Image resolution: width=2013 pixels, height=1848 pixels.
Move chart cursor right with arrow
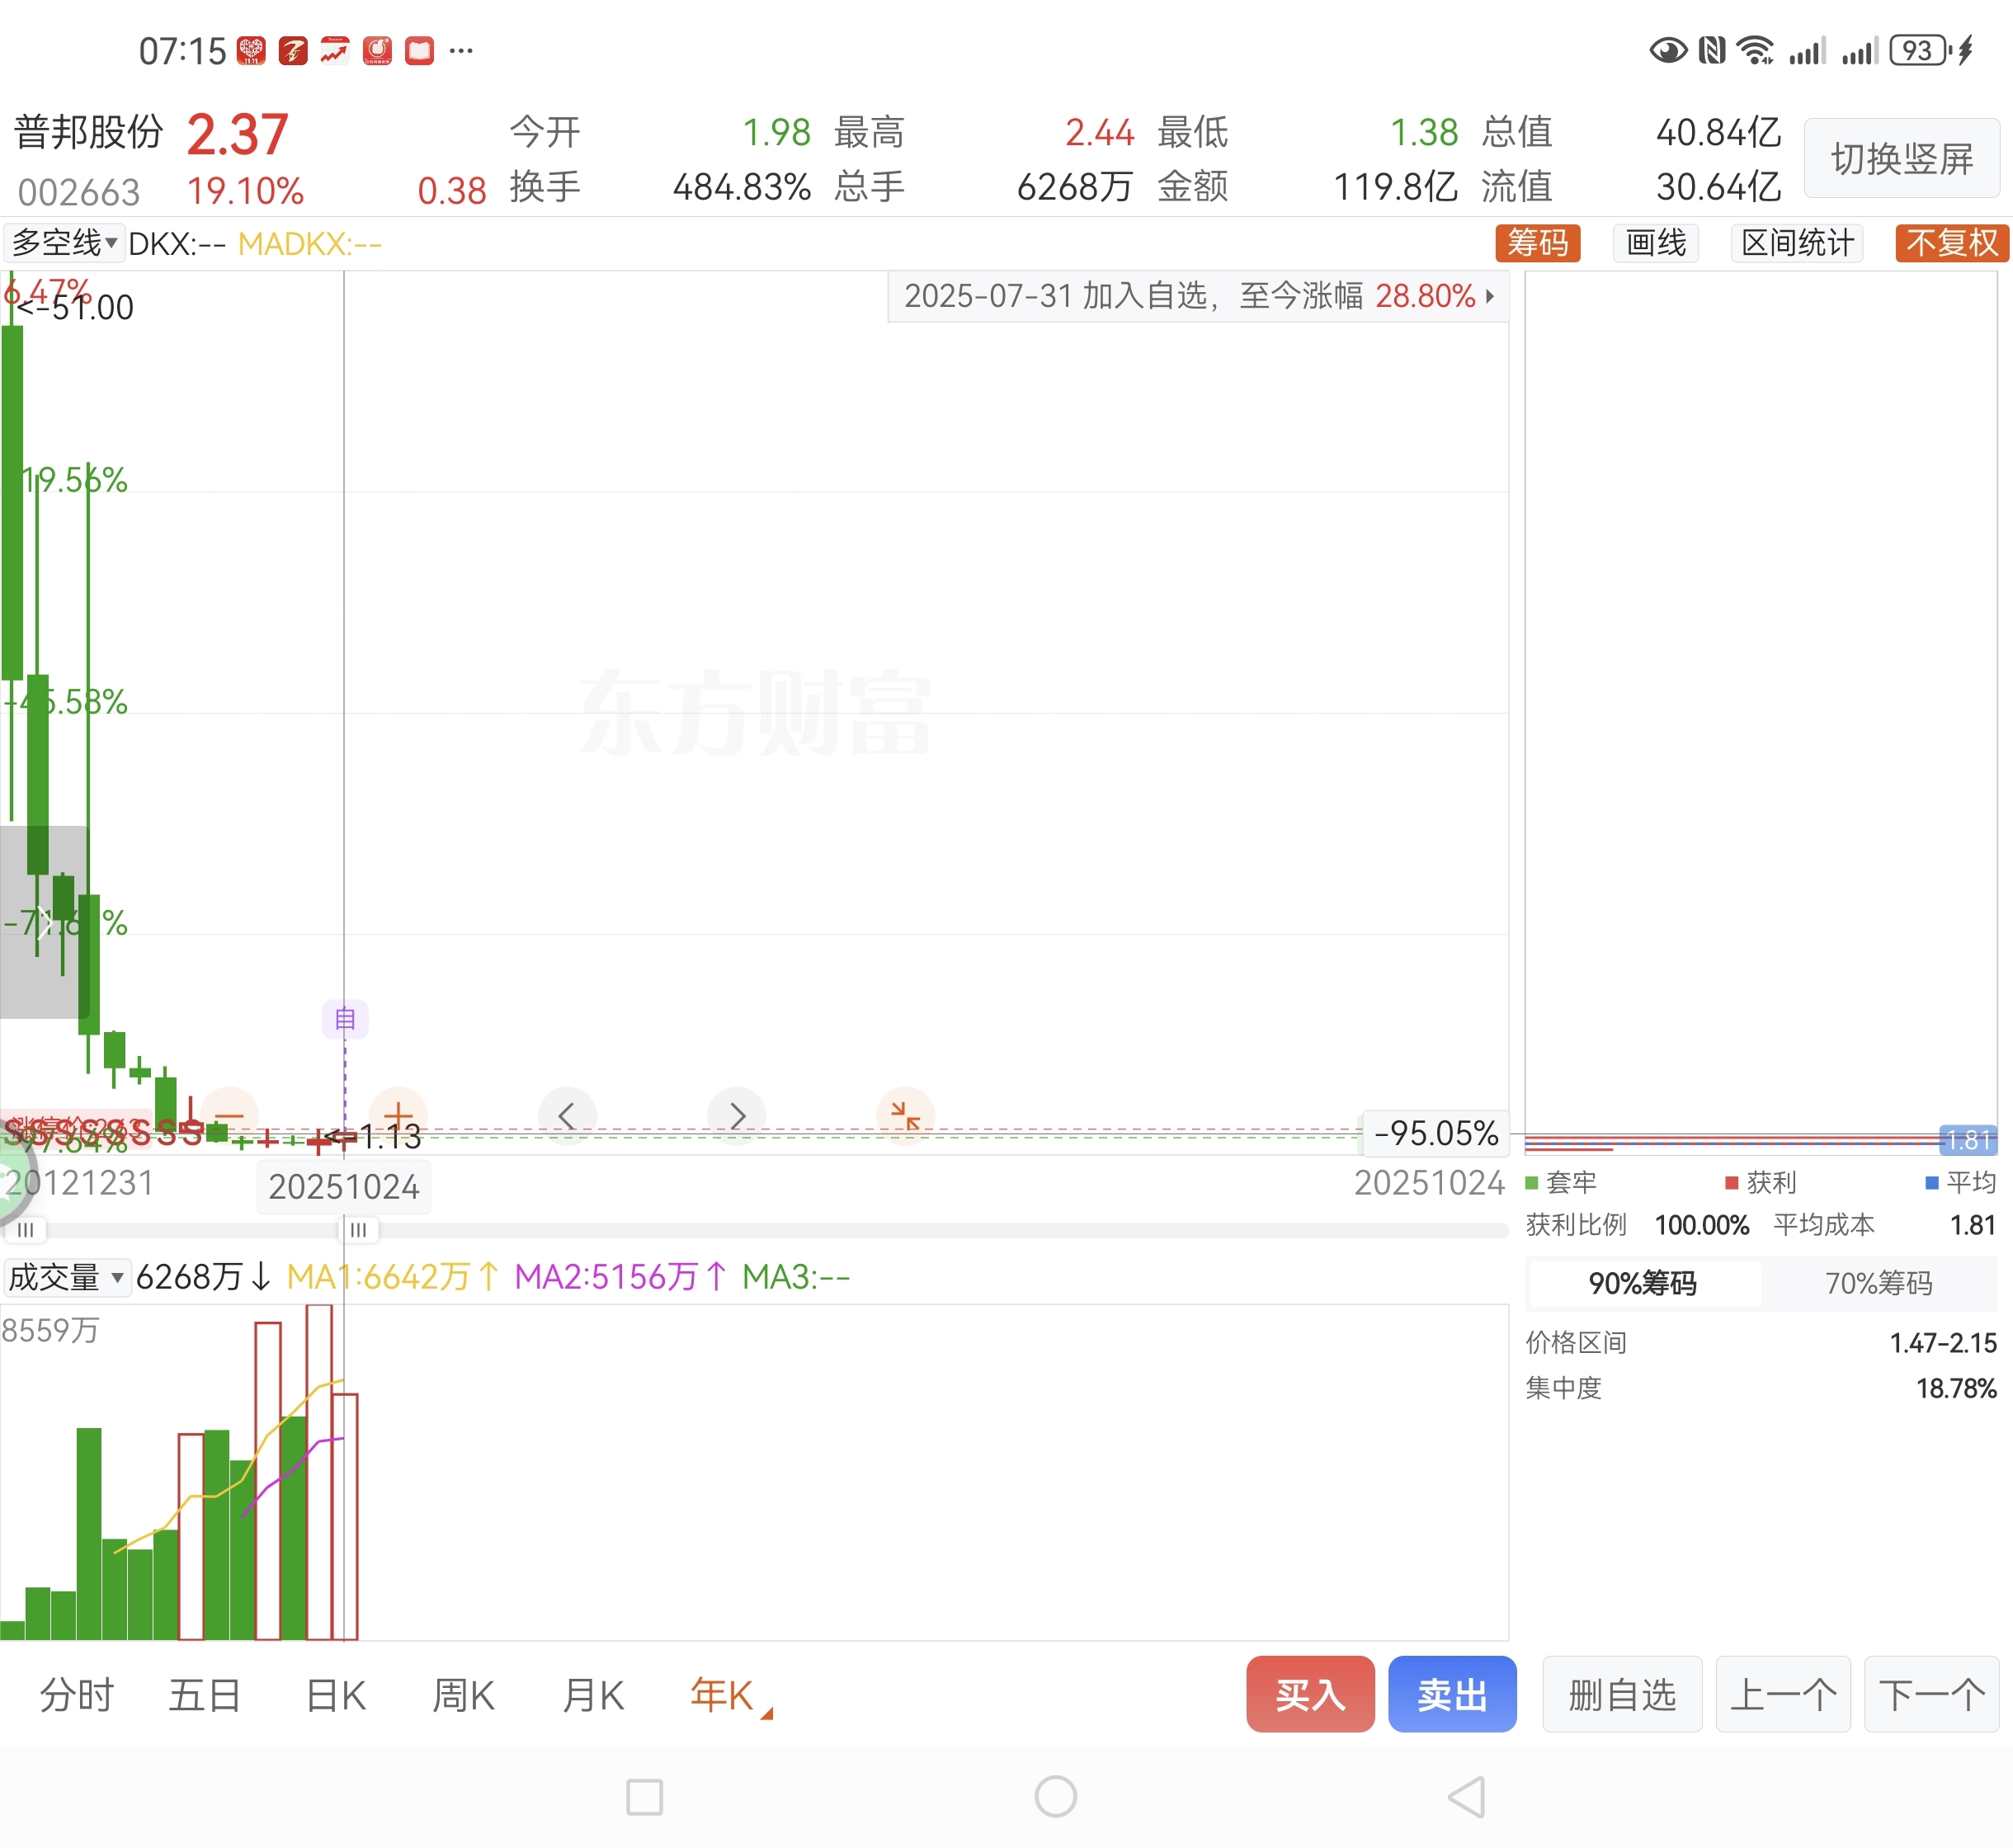[737, 1116]
